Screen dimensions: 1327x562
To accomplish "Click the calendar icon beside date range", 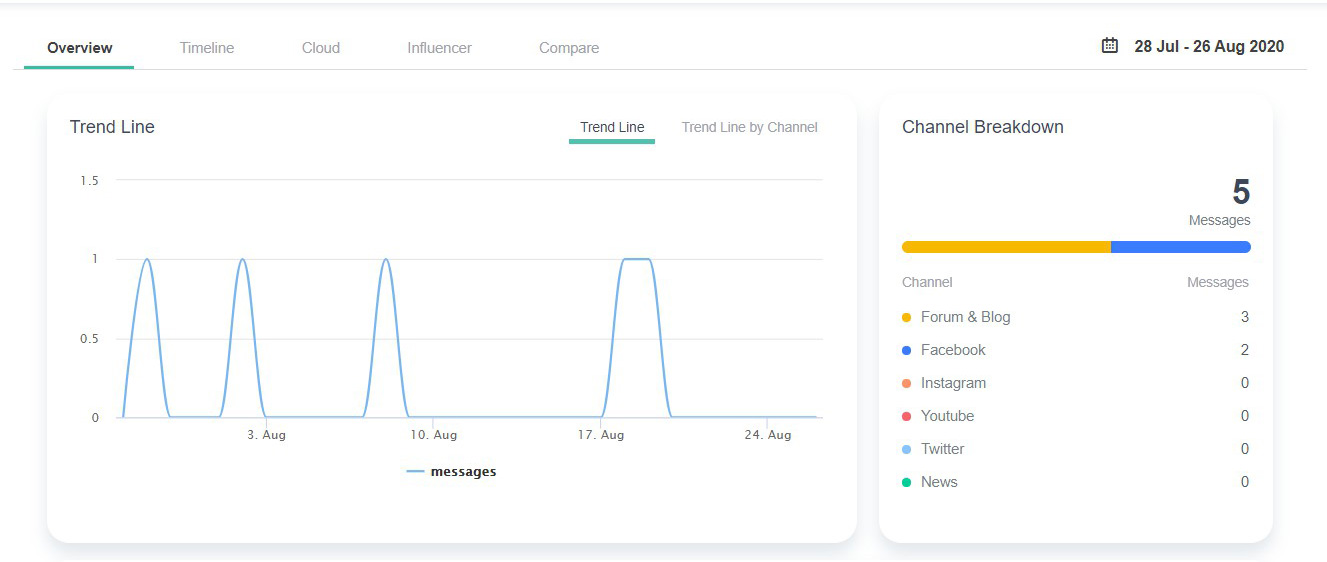I will pos(1109,46).
